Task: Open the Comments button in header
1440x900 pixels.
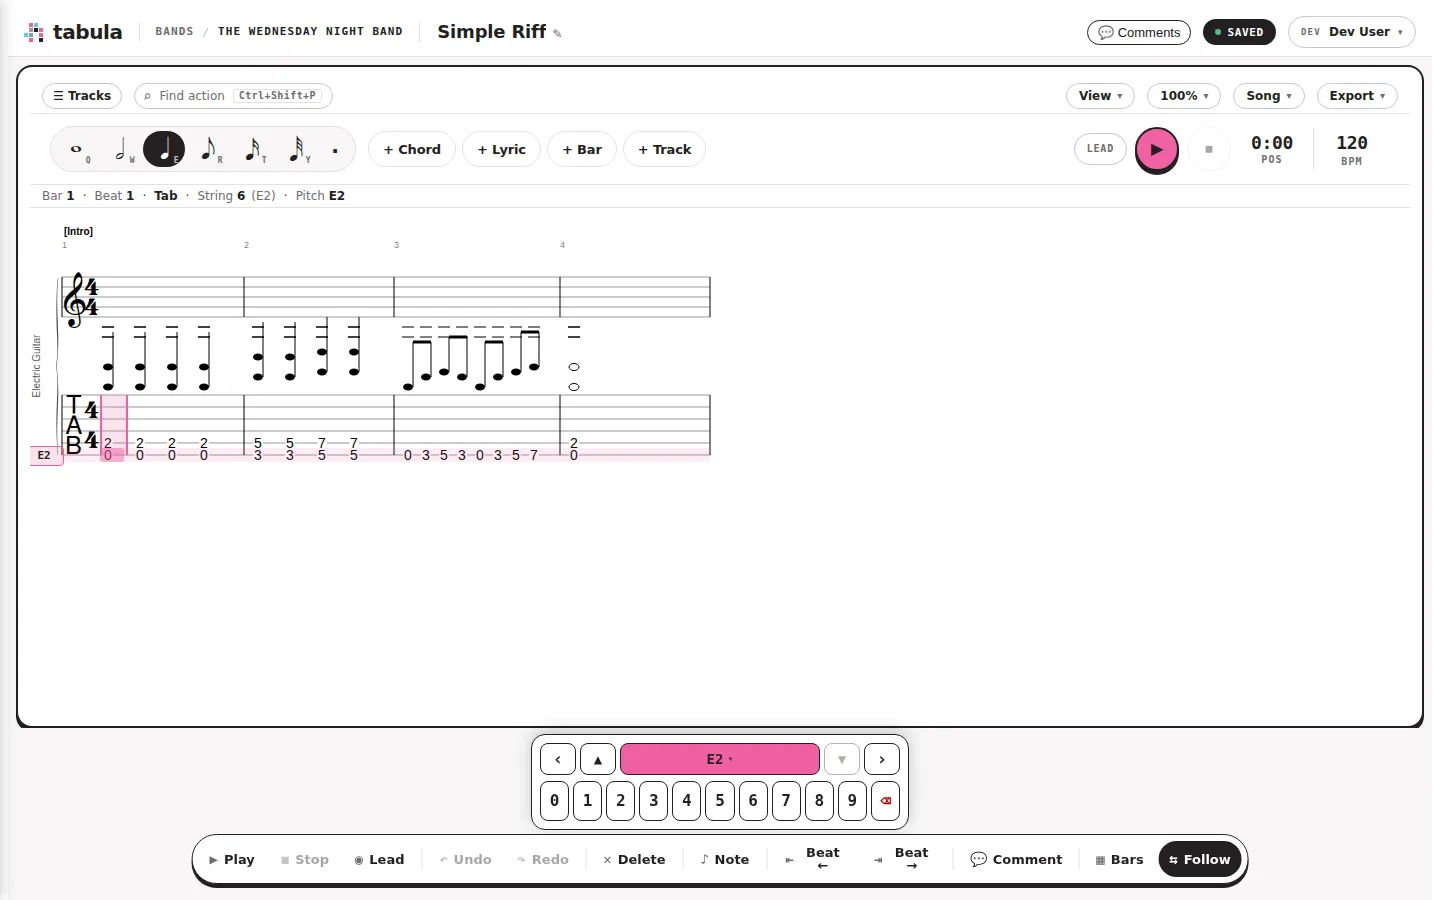Action: point(1139,32)
